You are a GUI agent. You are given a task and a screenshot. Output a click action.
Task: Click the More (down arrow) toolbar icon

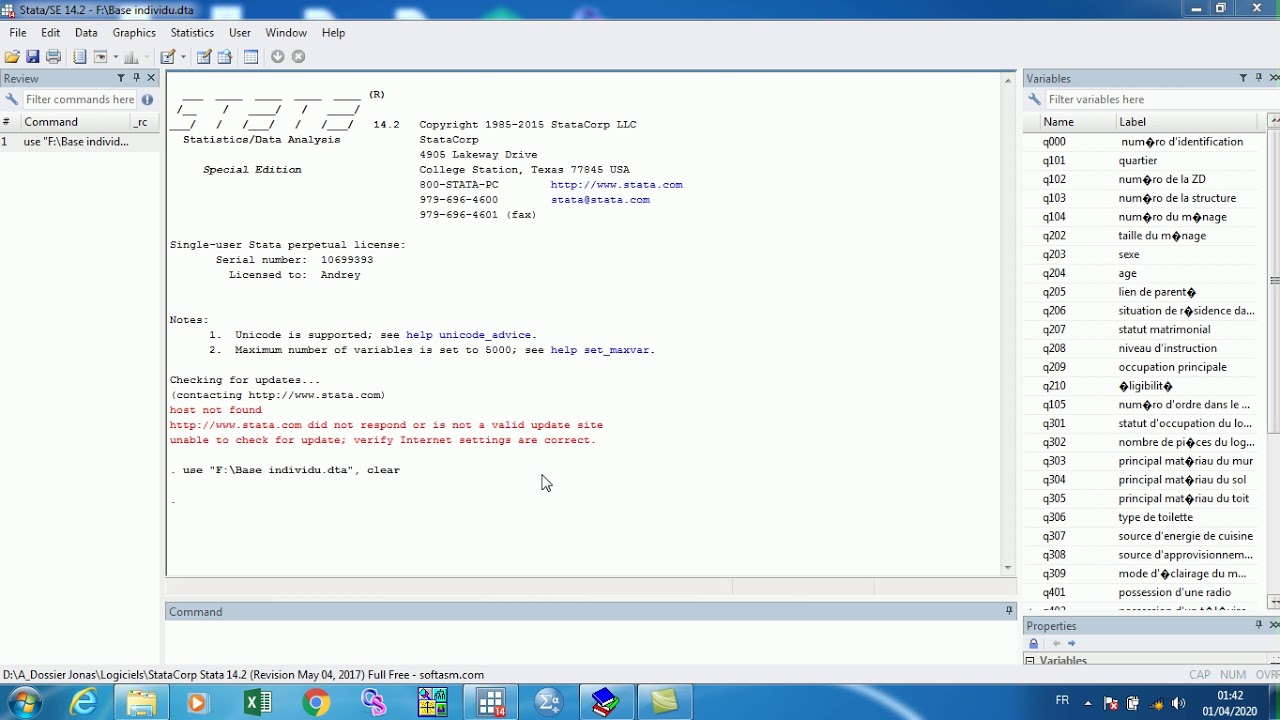tap(277, 57)
